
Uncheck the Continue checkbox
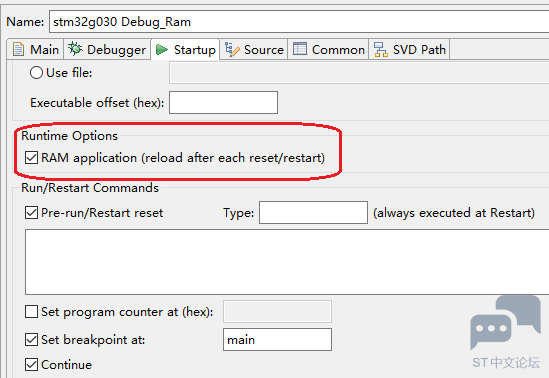coord(32,365)
